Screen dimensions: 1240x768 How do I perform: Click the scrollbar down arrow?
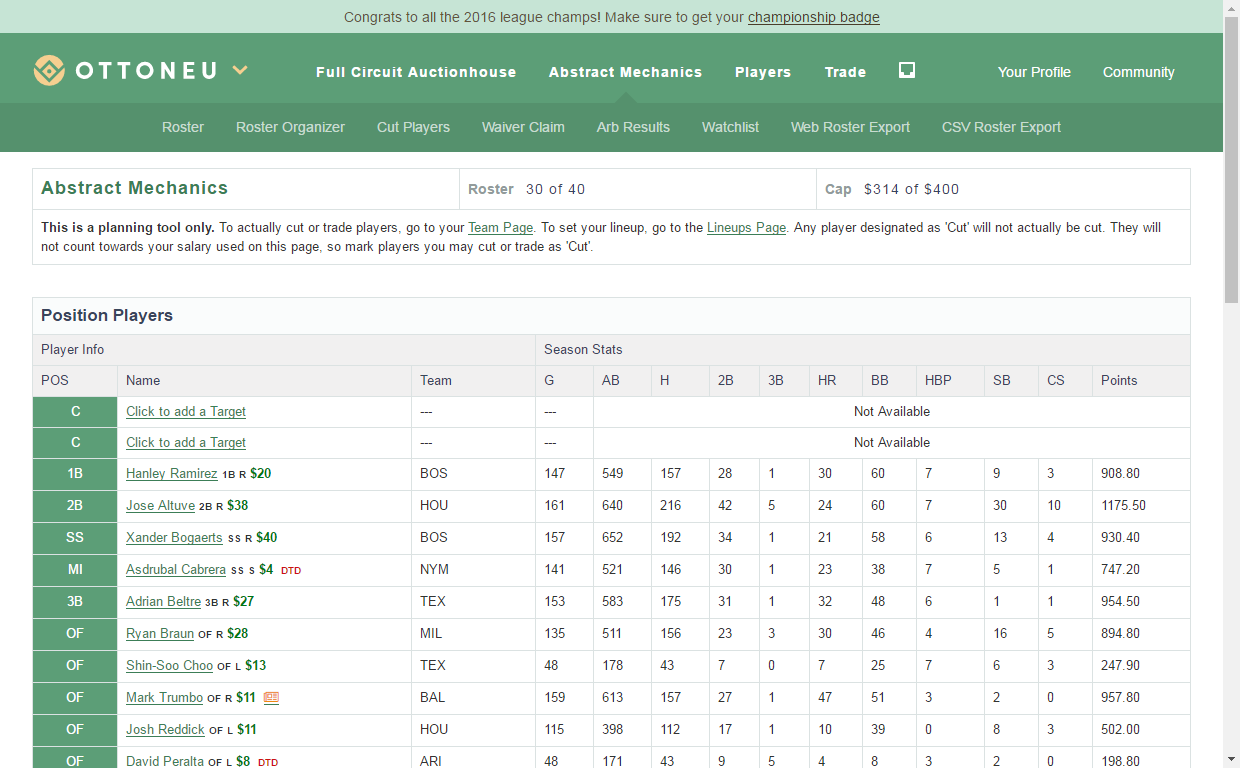pyautogui.click(x=1231, y=759)
